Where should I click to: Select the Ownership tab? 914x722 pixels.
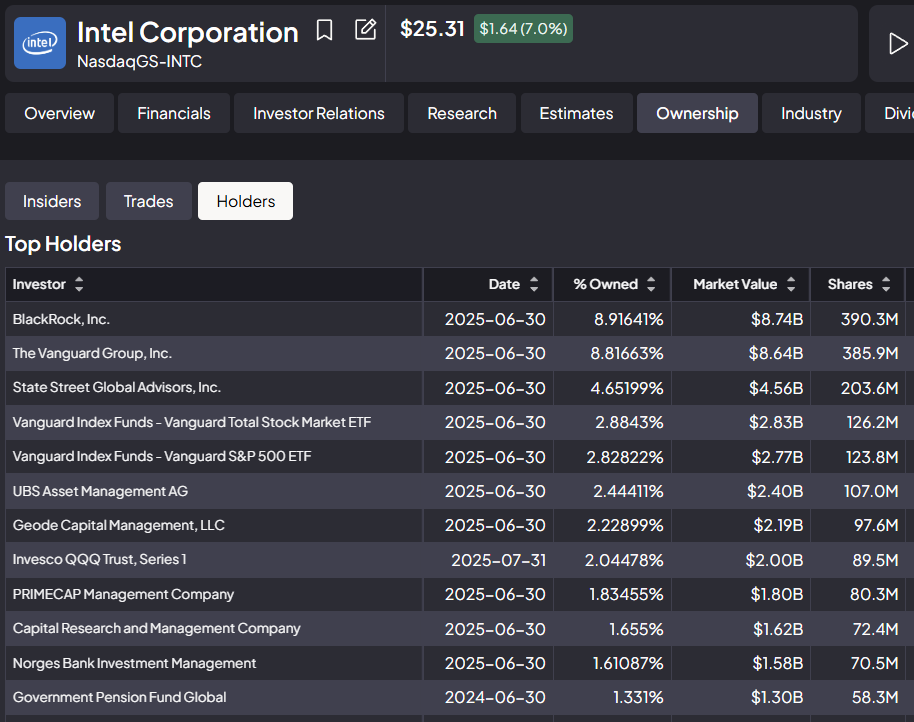tap(697, 113)
